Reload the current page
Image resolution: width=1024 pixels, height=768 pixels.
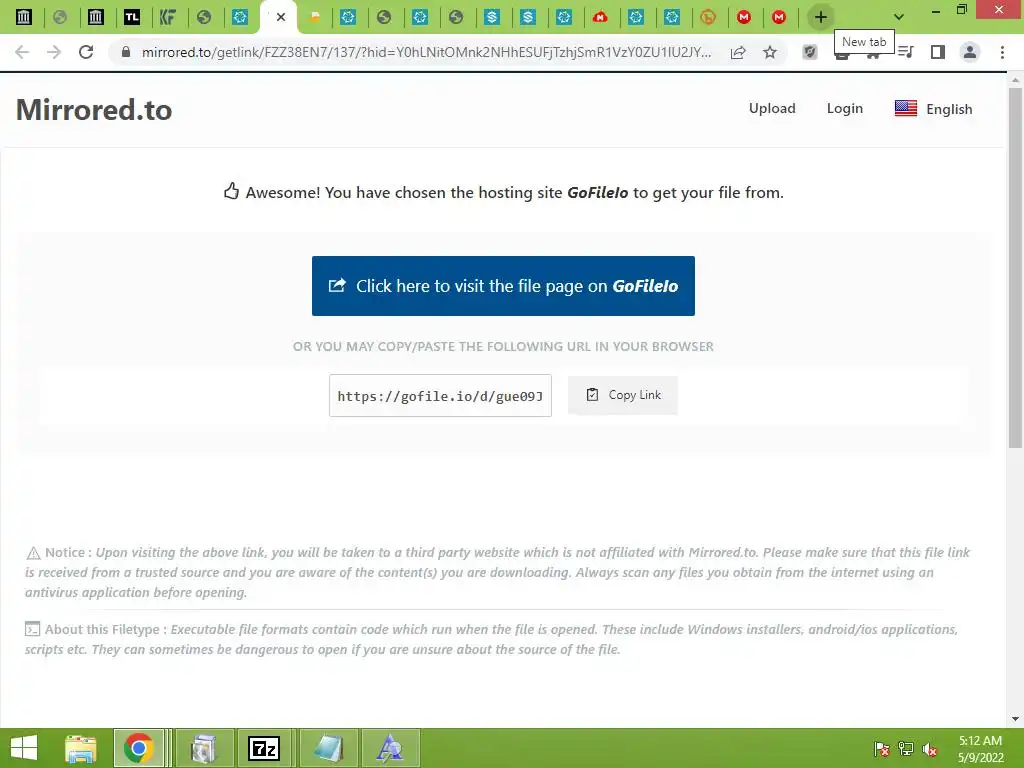[86, 52]
